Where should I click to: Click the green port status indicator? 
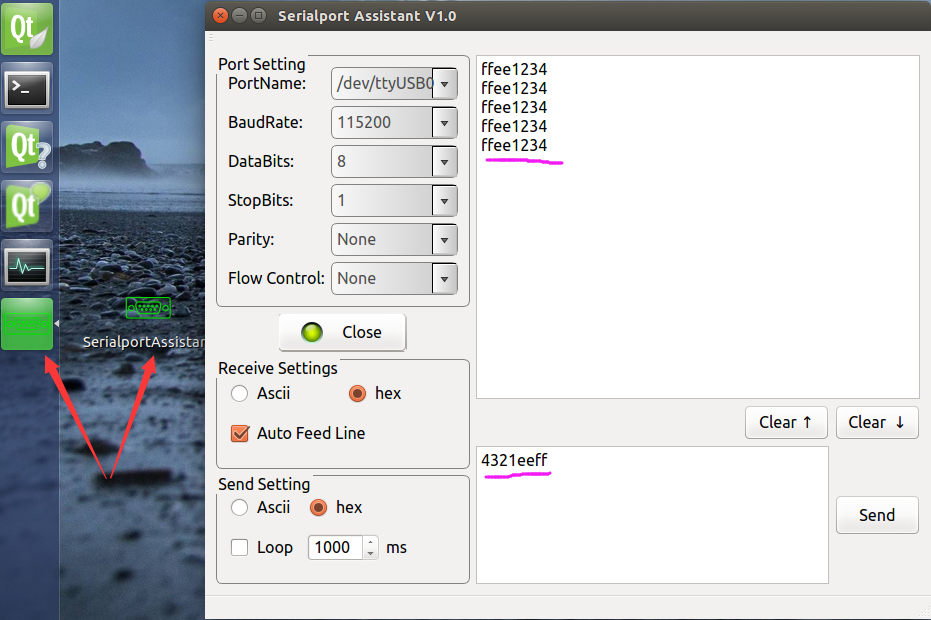[x=312, y=333]
